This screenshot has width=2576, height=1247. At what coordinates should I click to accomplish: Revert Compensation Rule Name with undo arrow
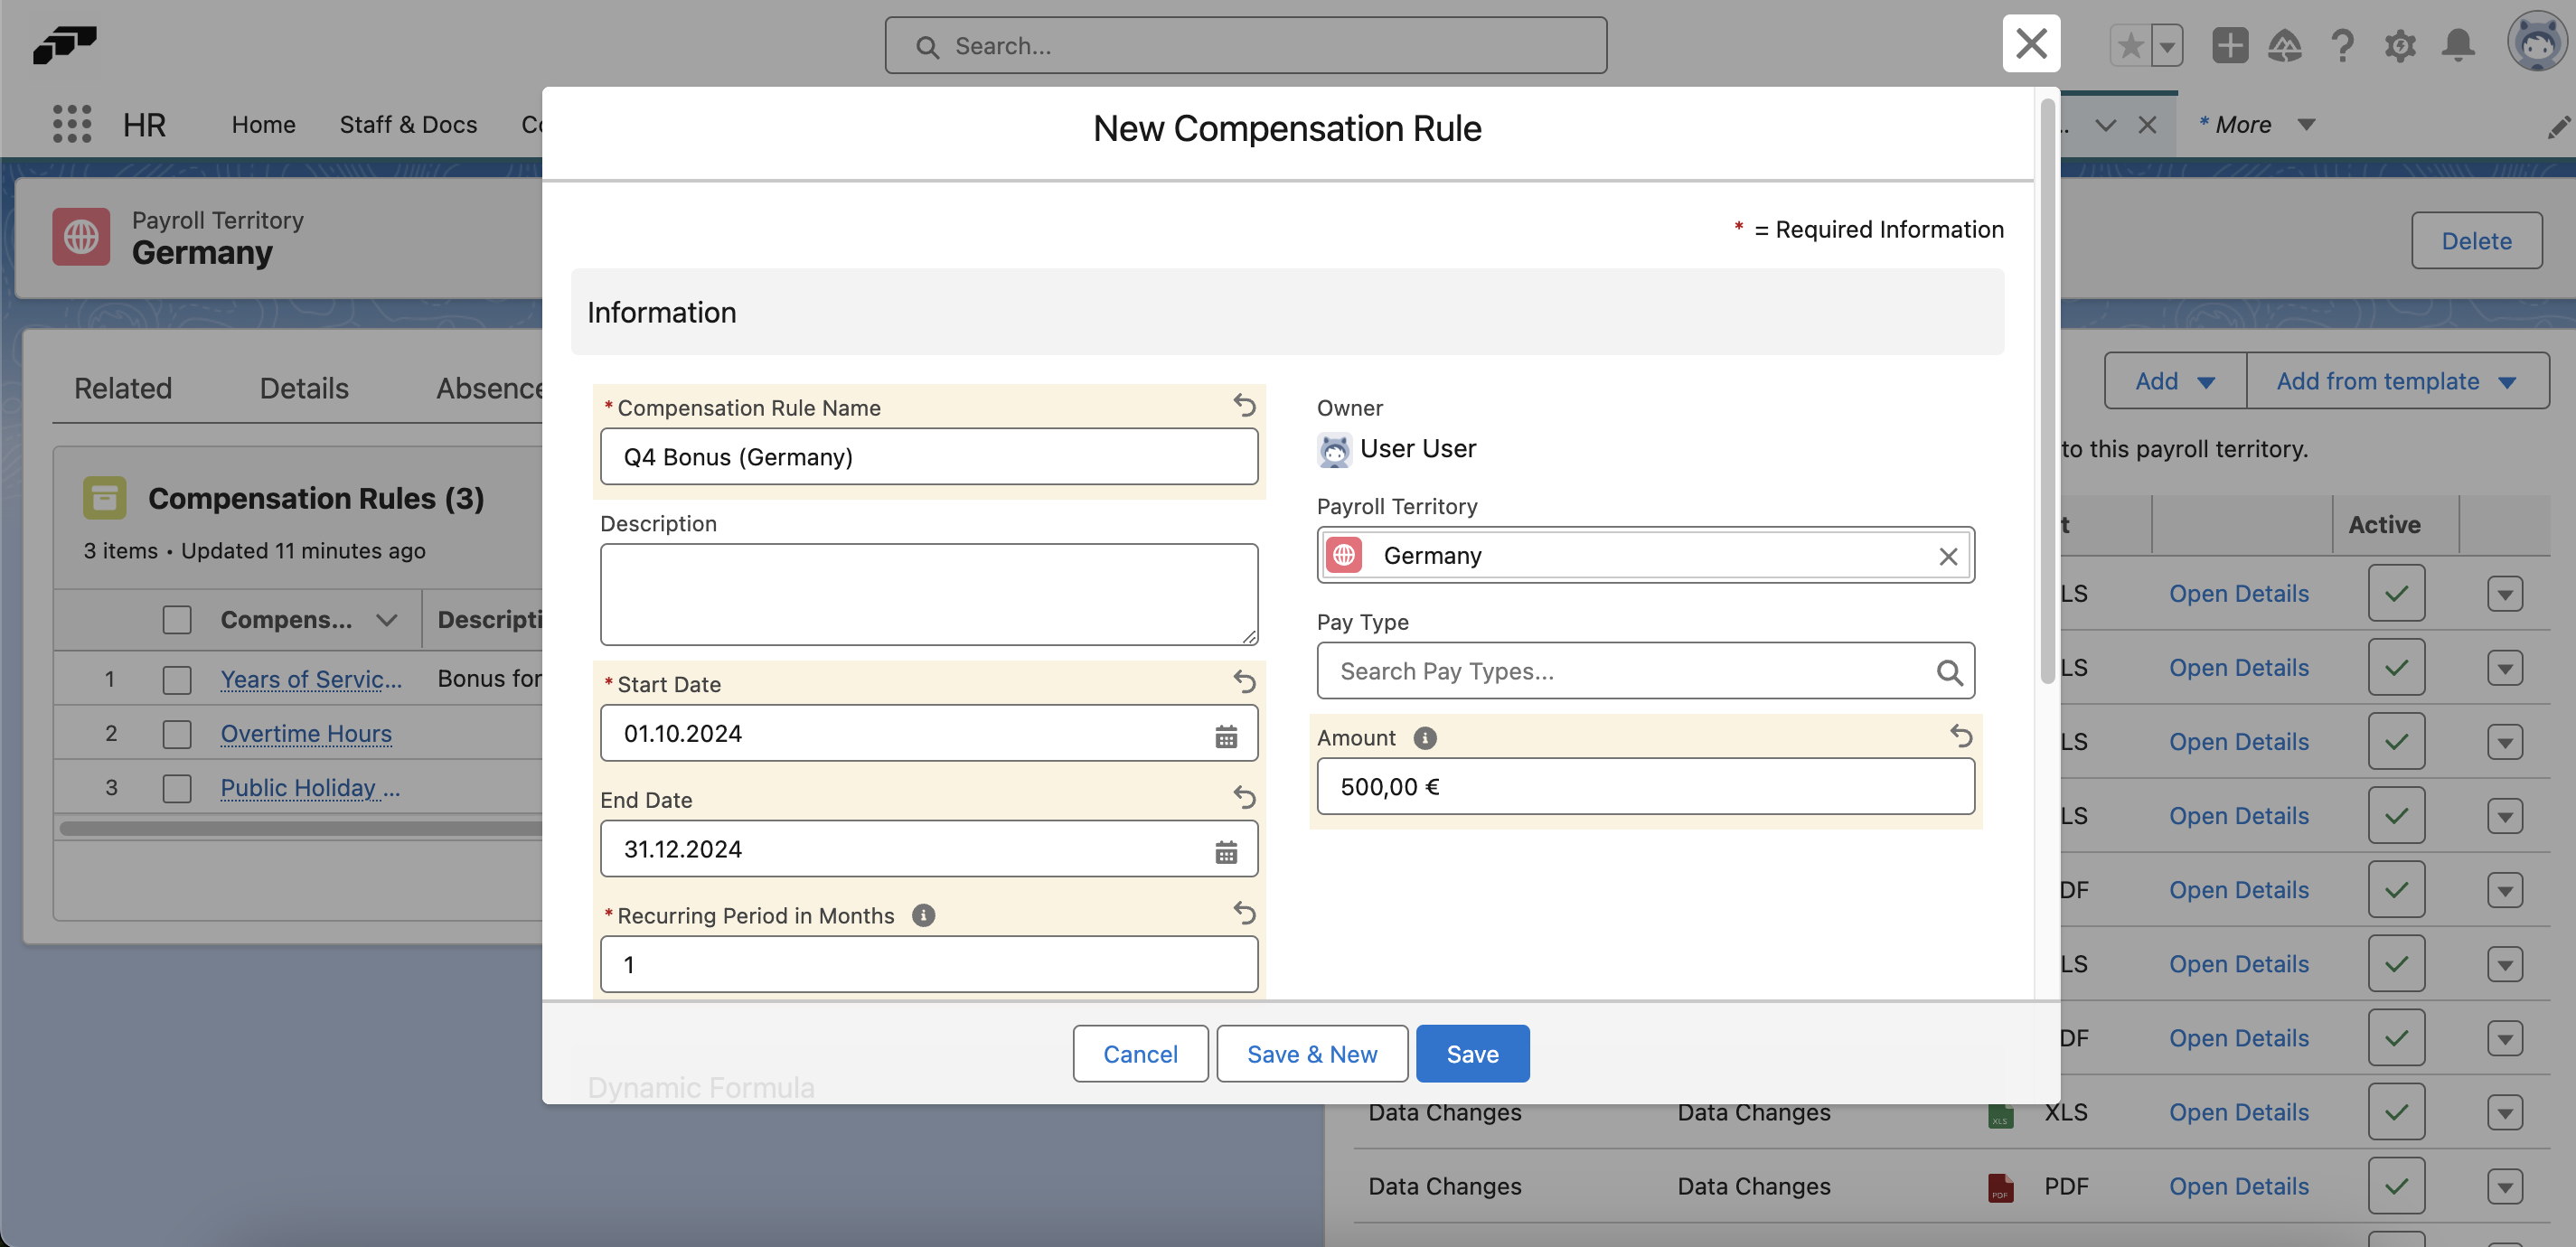click(x=1243, y=406)
